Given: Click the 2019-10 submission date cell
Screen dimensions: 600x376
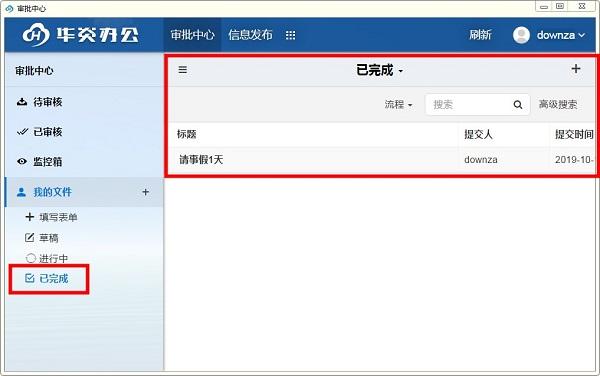Looking at the screenshot, I should pyautogui.click(x=574, y=160).
